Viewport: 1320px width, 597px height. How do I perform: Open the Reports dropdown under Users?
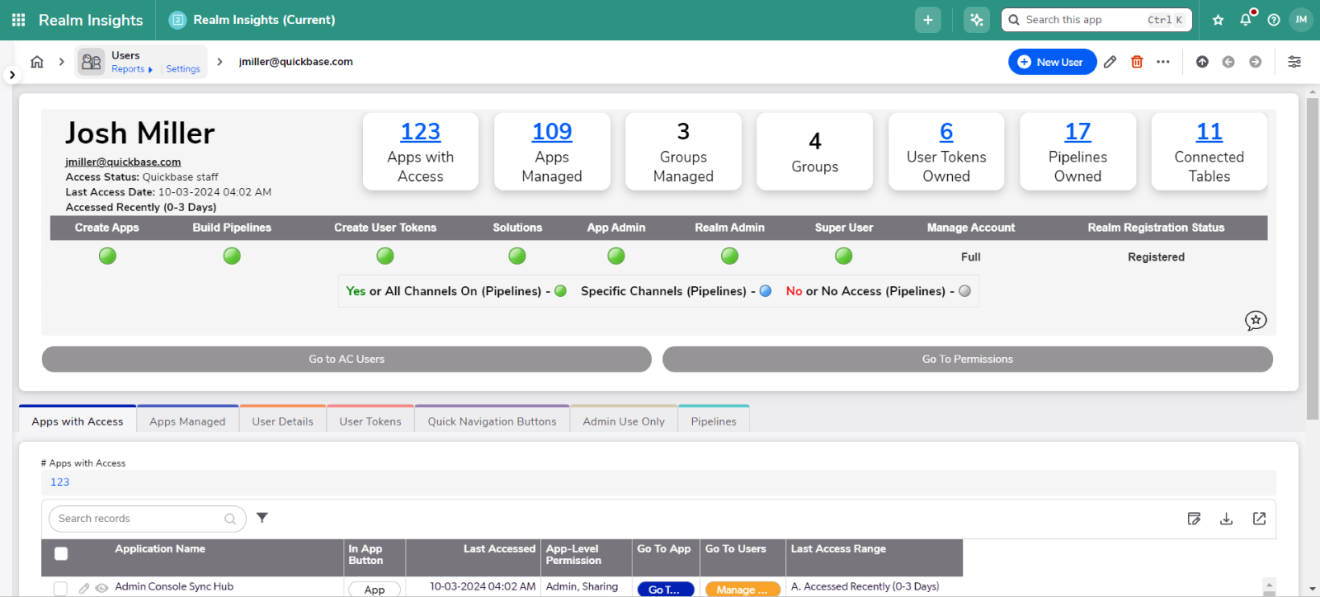(130, 69)
